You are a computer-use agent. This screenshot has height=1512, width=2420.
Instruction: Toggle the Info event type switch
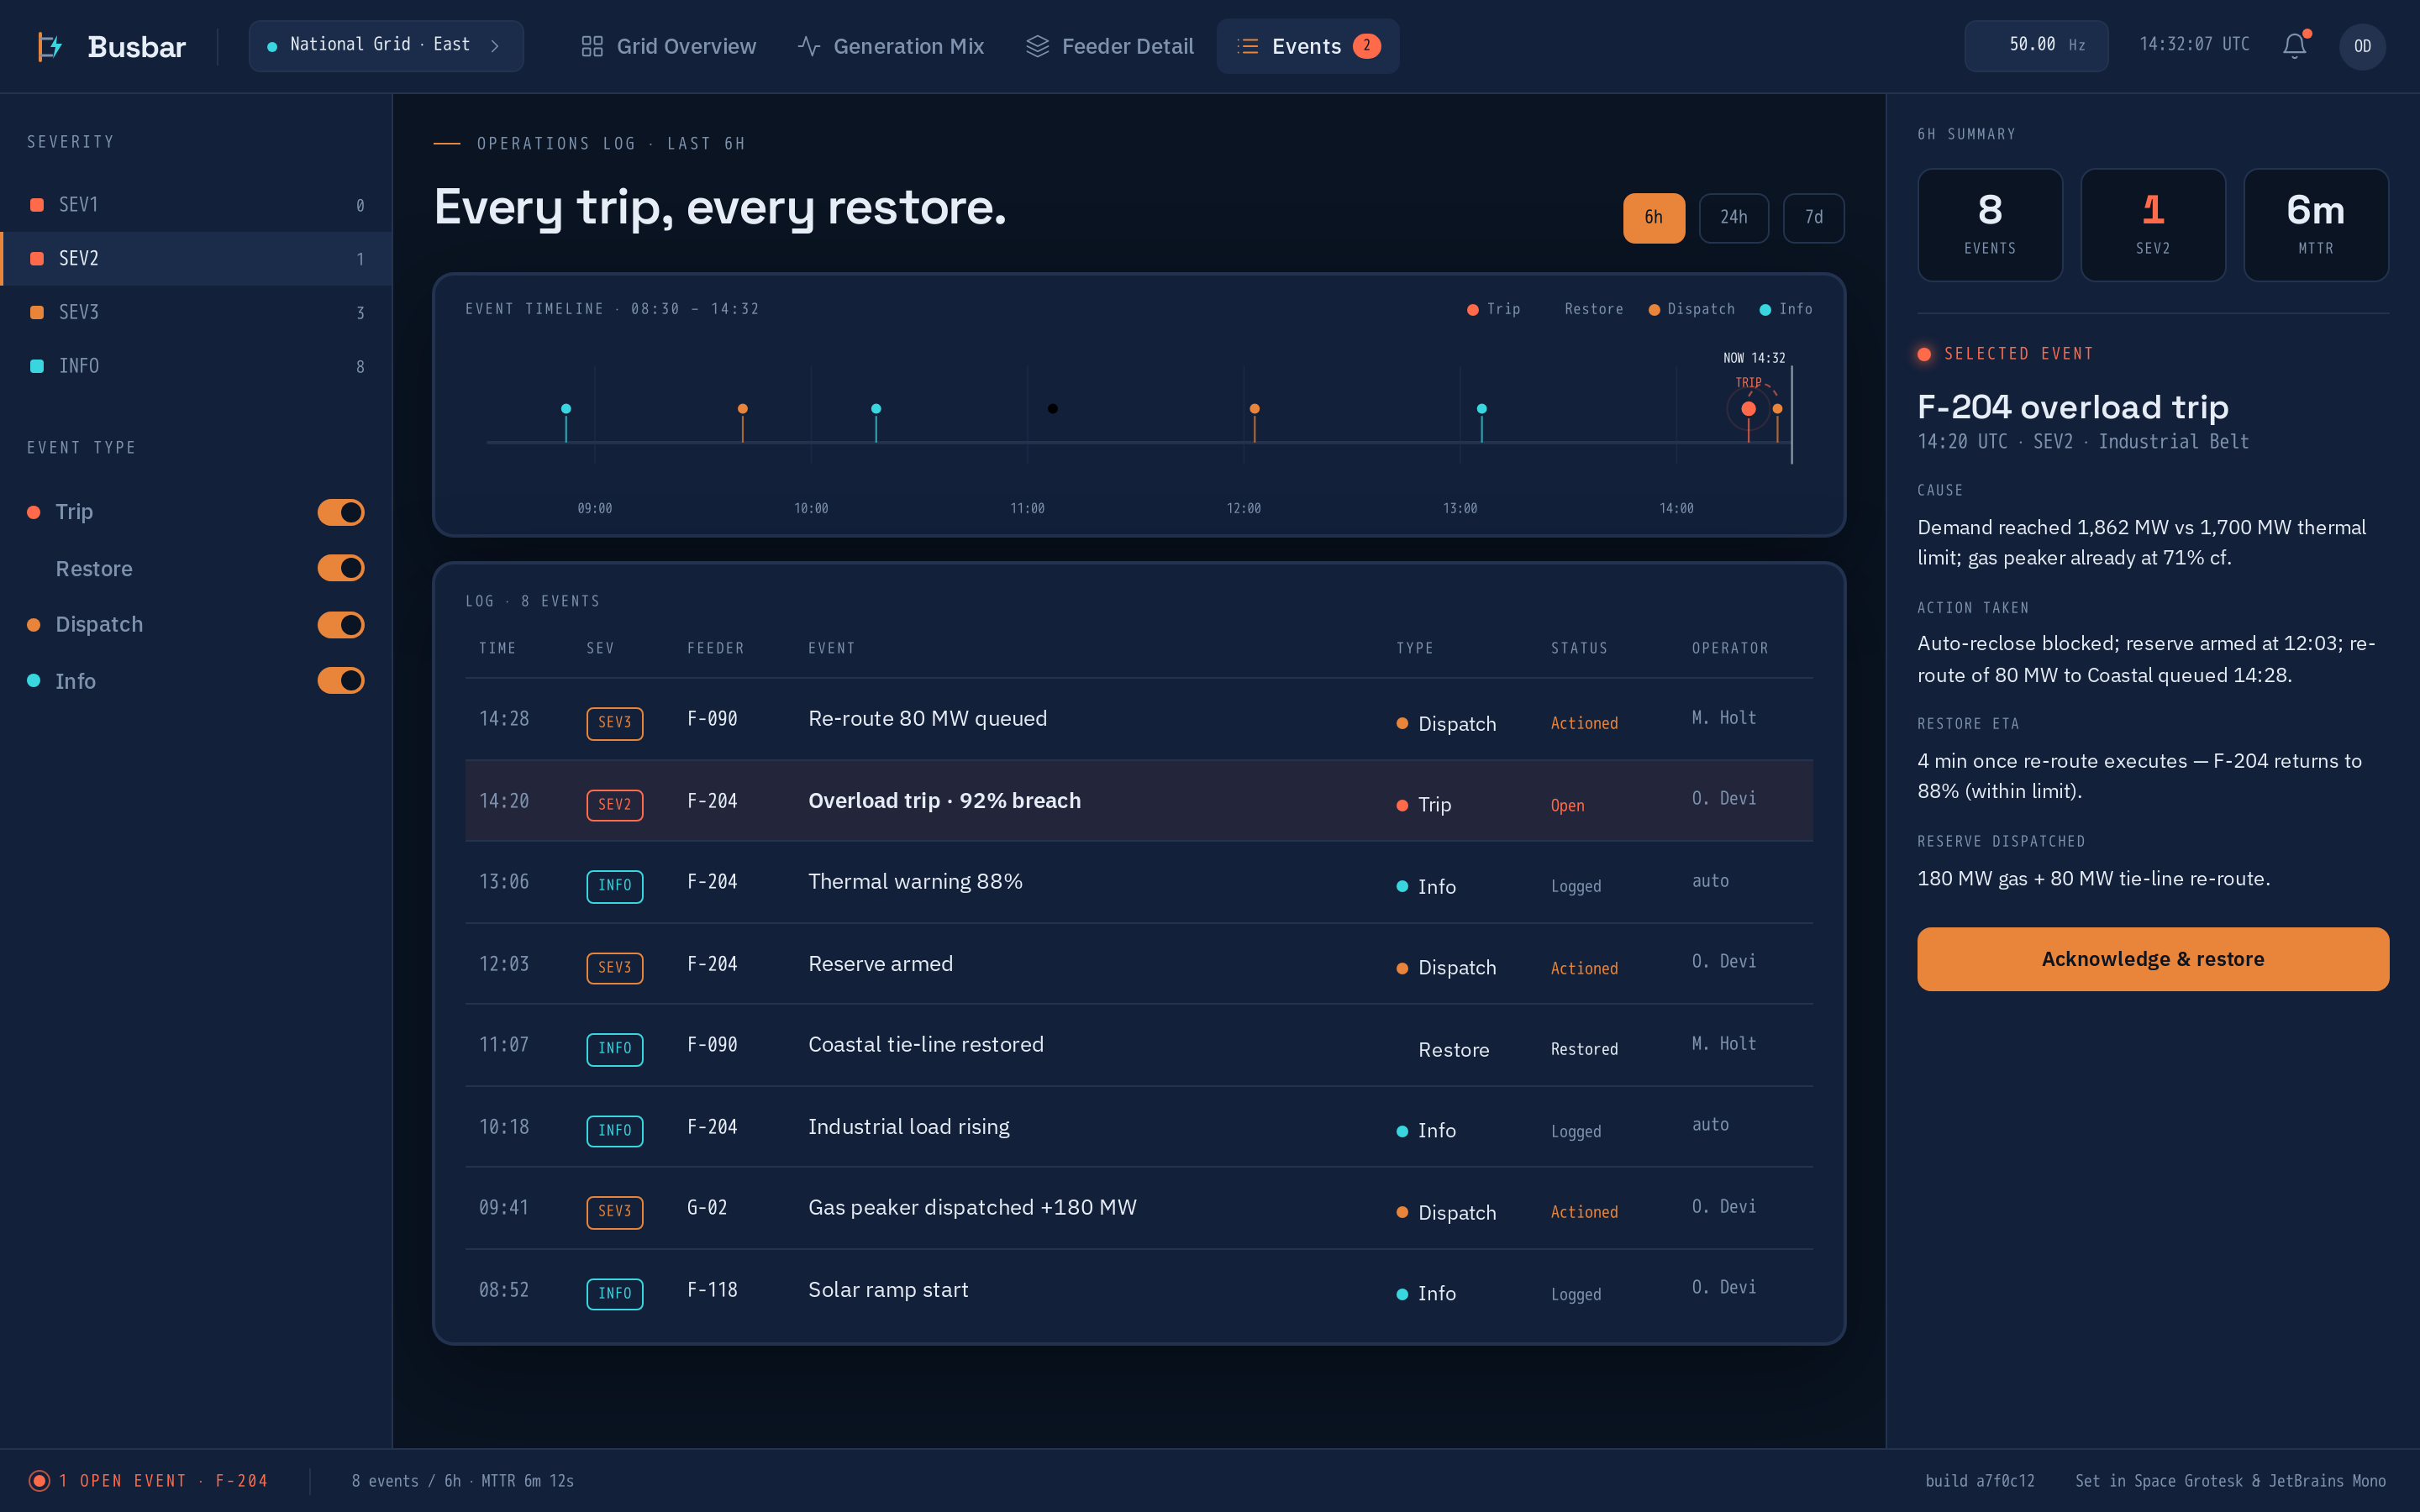point(341,681)
